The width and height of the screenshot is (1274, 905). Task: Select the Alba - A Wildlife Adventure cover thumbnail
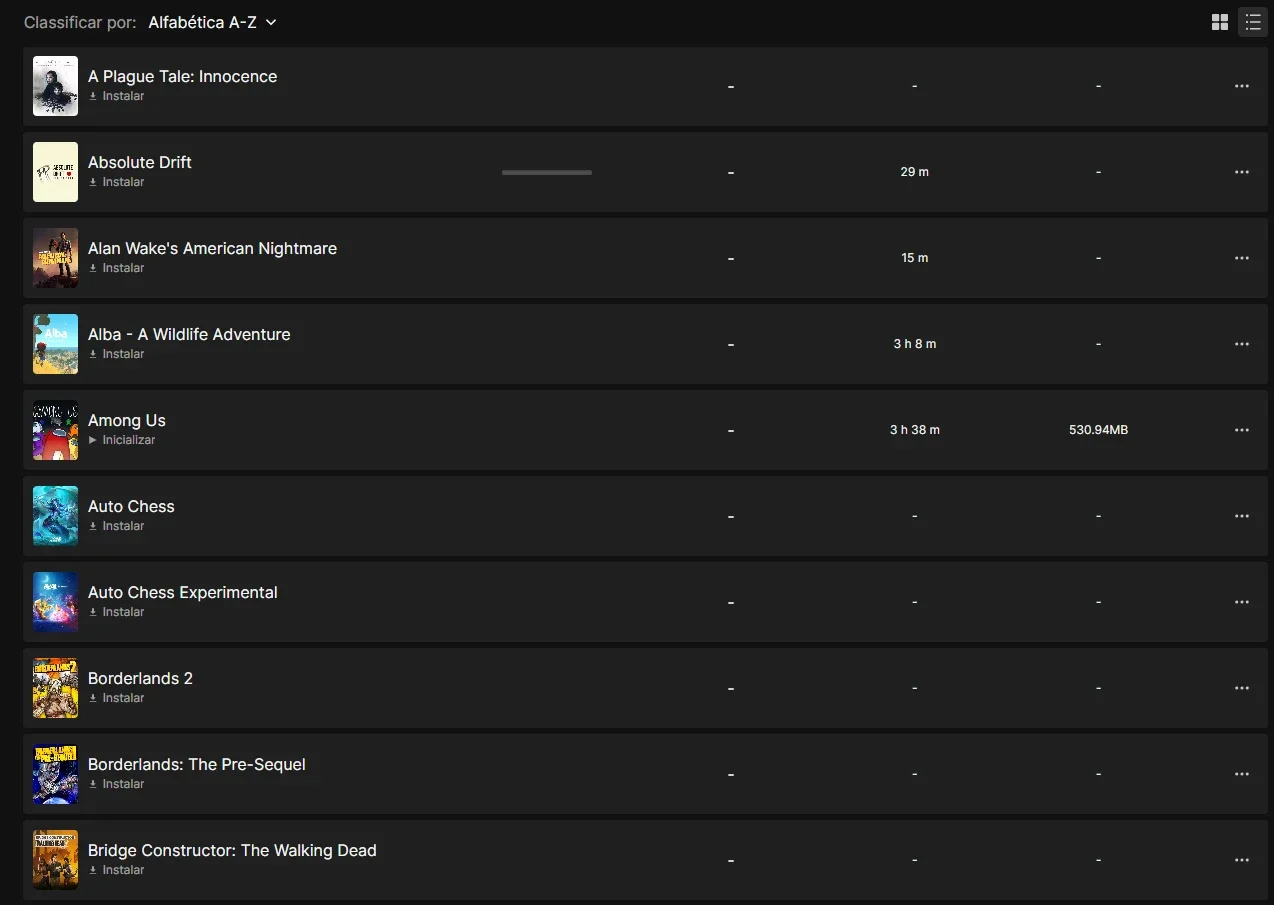[55, 344]
